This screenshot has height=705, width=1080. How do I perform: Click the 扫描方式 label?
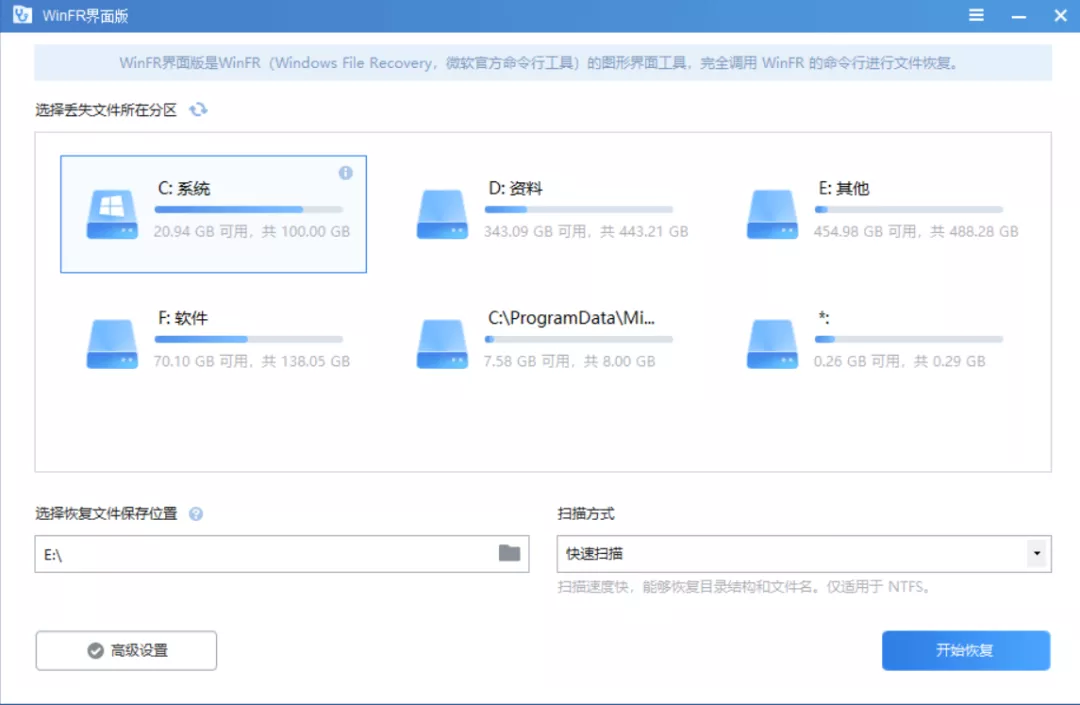pyautogui.click(x=585, y=514)
